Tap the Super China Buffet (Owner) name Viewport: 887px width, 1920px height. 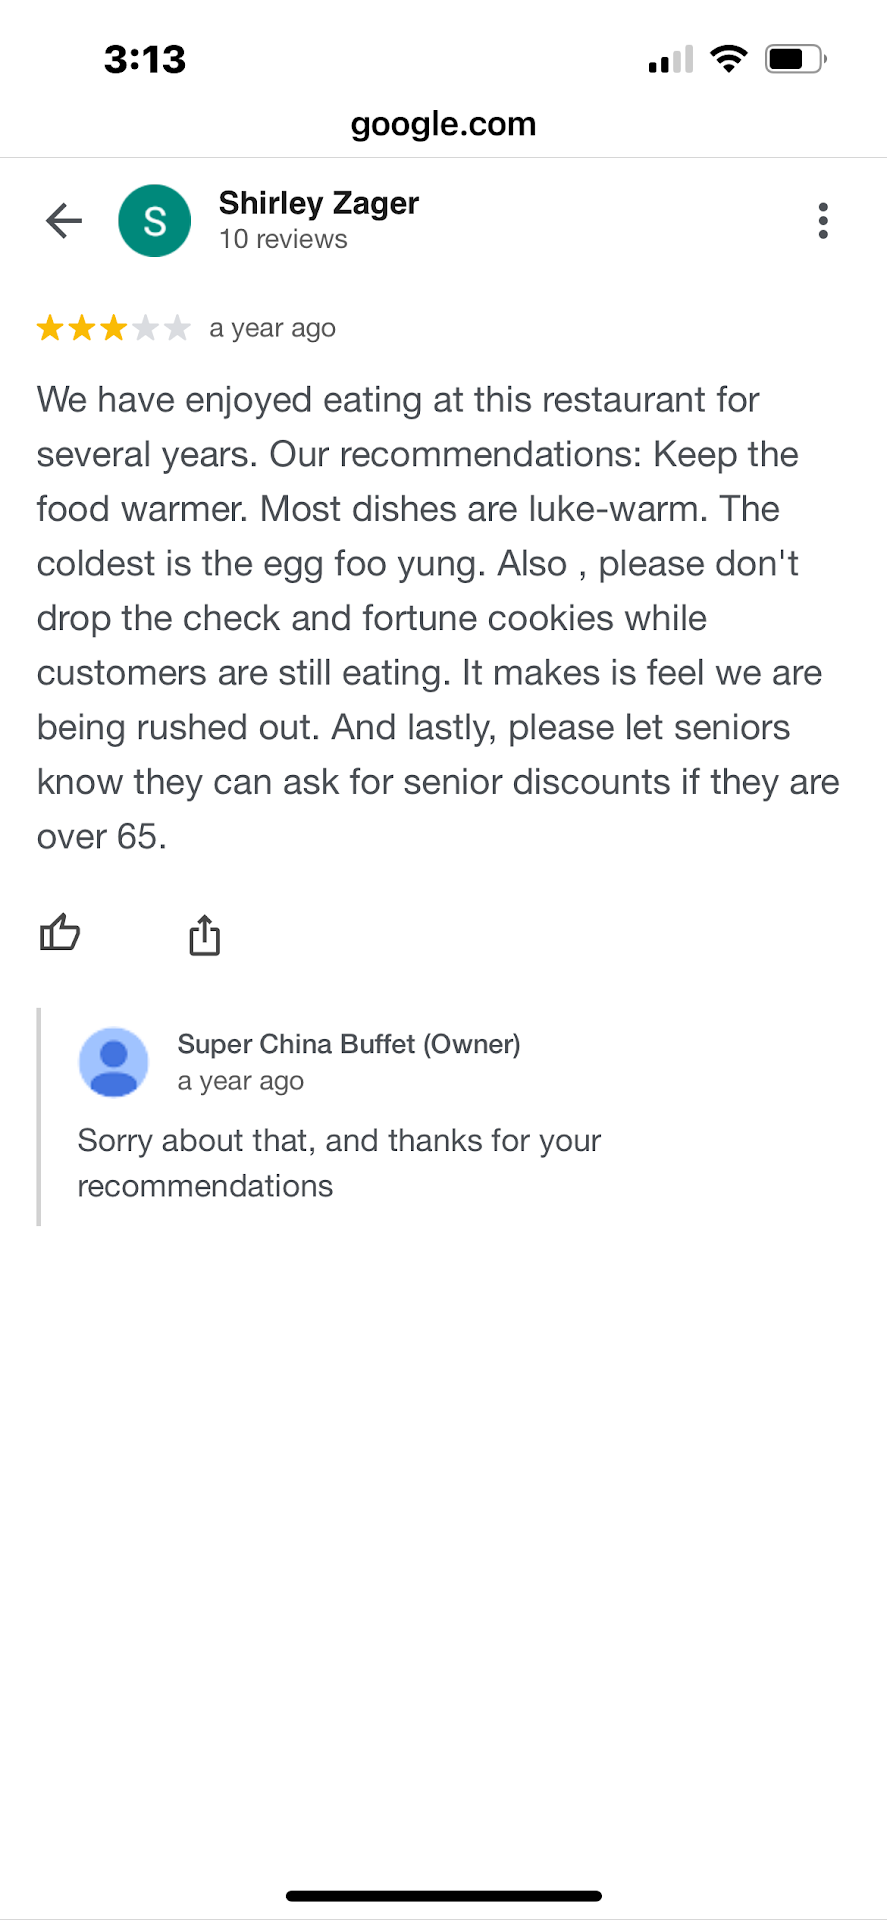click(348, 1044)
